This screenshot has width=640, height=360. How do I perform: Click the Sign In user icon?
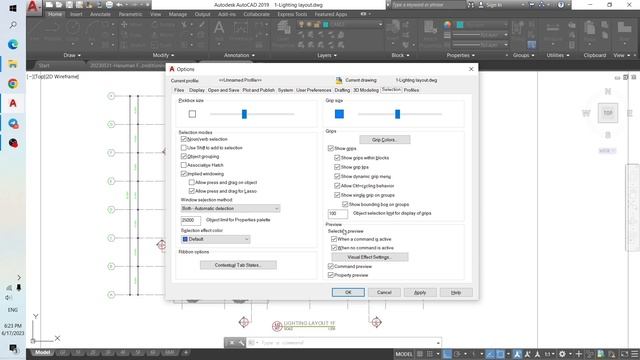[481, 5]
